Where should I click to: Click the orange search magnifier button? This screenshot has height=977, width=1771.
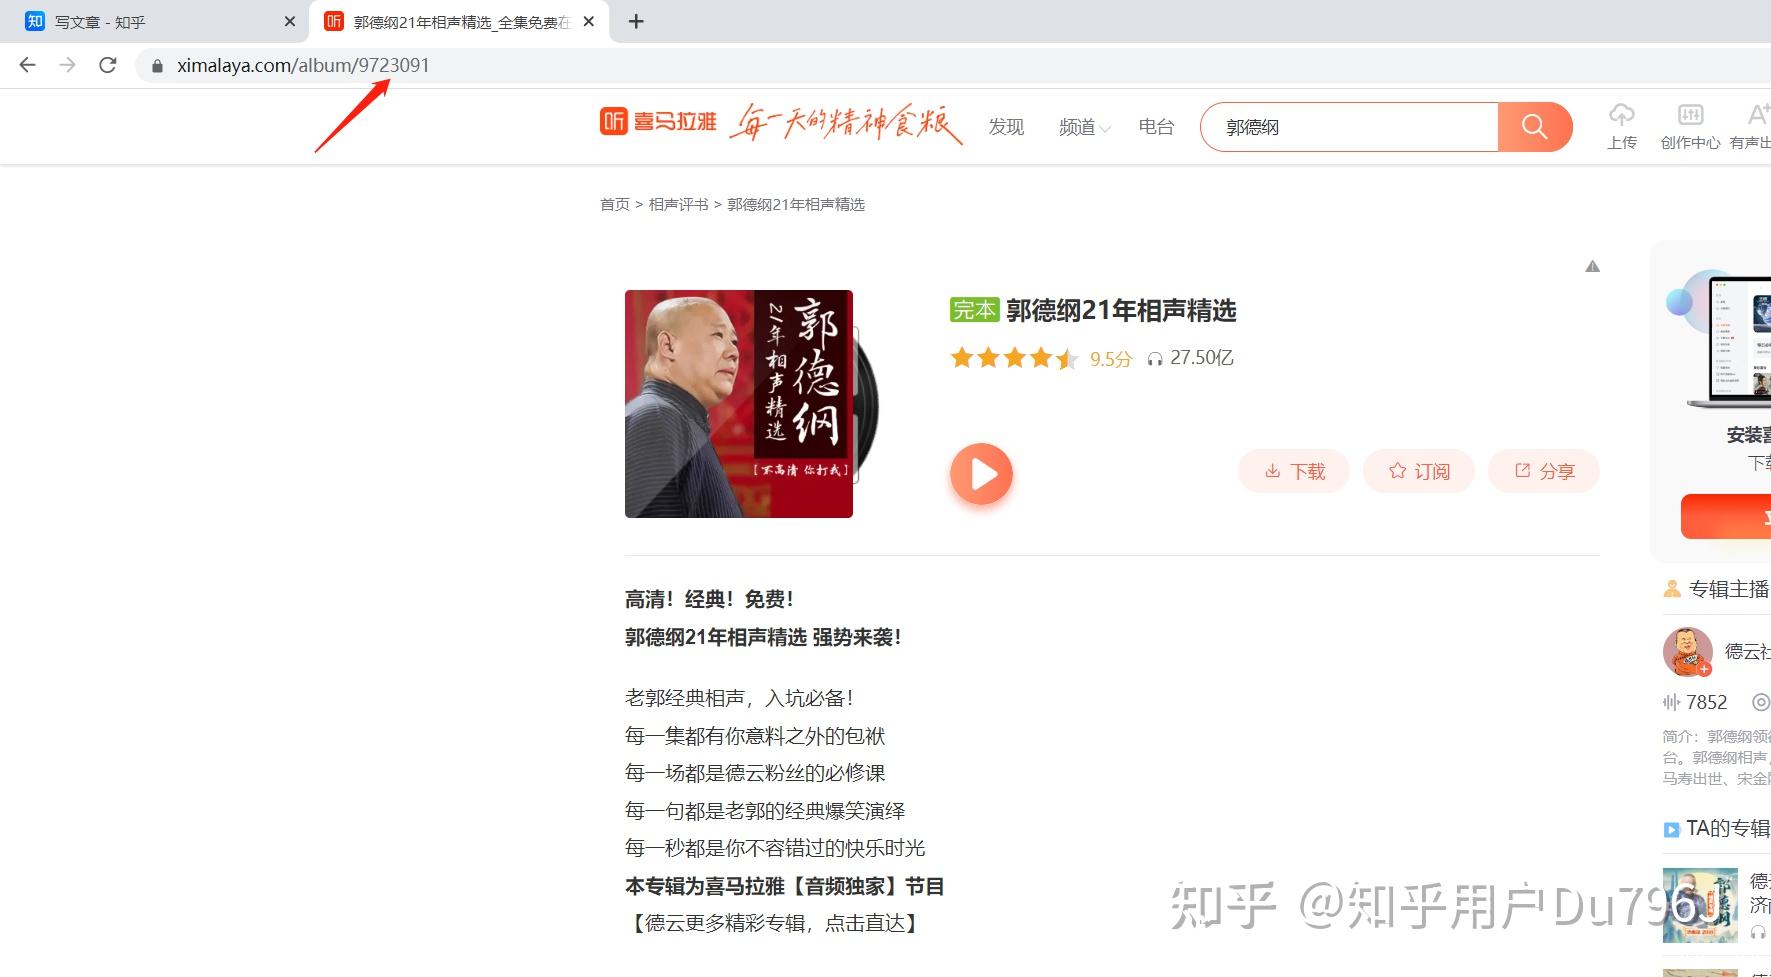tap(1535, 127)
